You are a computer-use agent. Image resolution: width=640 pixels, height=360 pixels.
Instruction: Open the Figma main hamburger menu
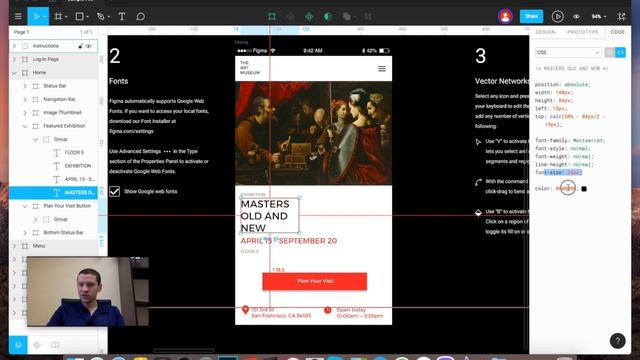[18, 16]
